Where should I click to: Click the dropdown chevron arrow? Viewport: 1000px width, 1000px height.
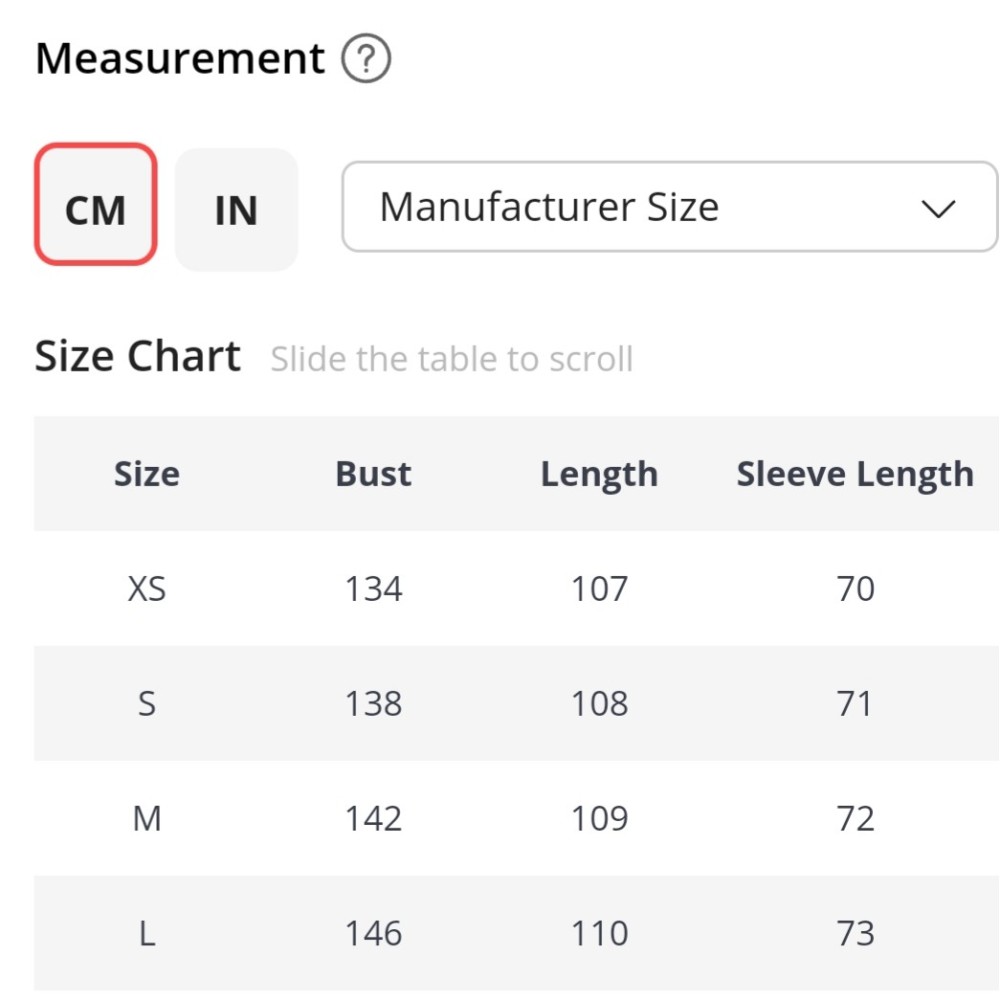[938, 209]
